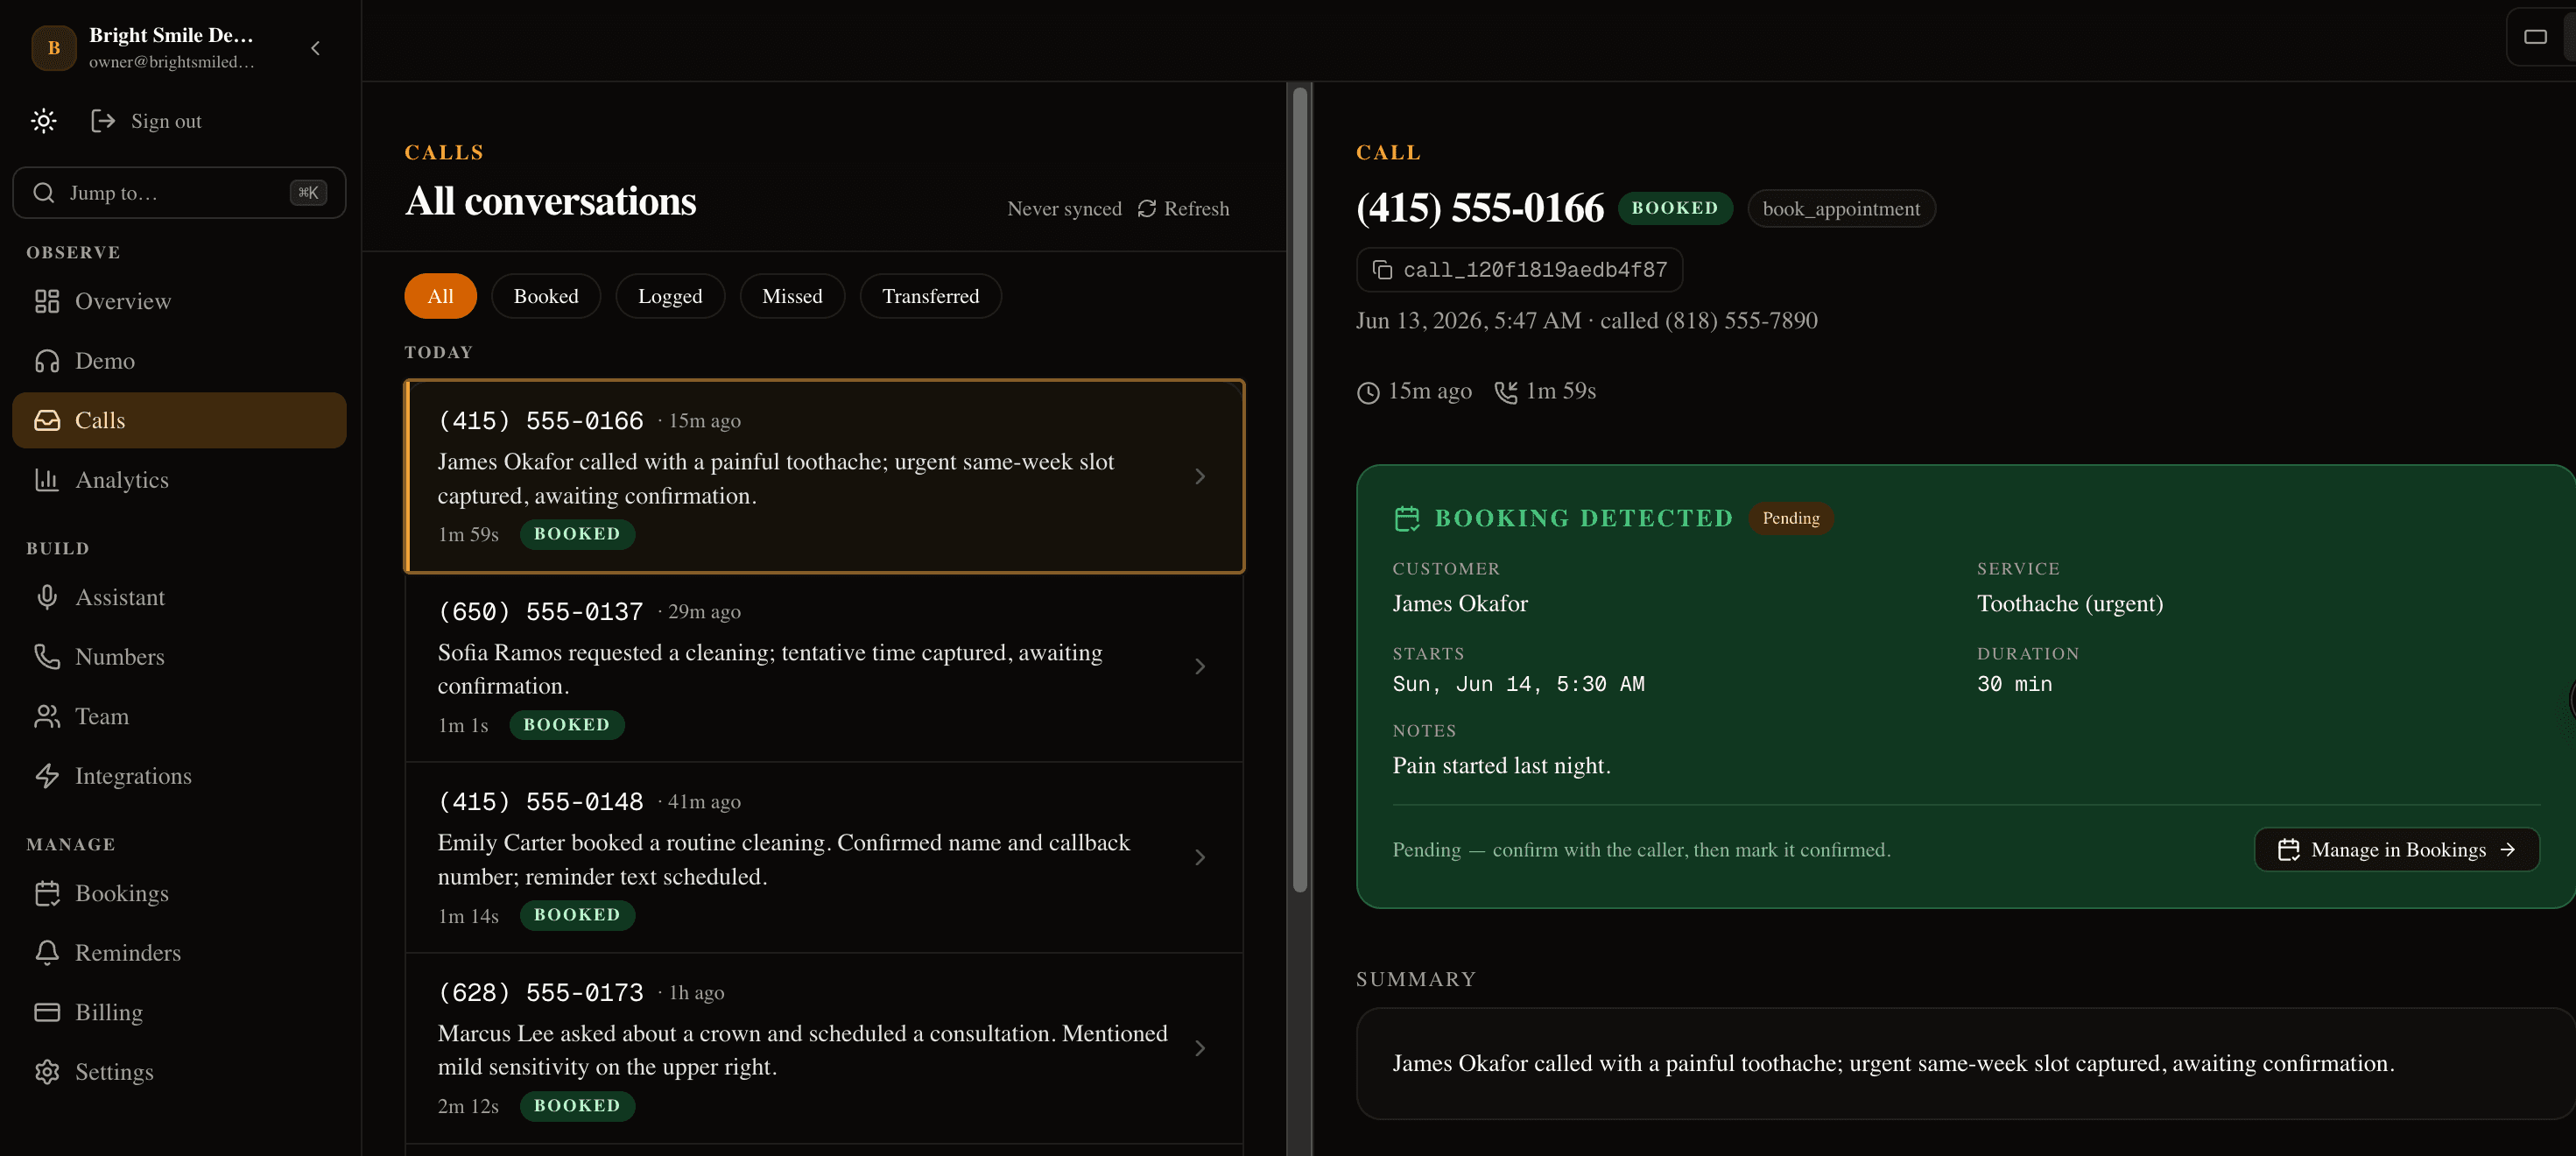
Task: Click the service value Toothache (urgent)
Action: click(2069, 603)
